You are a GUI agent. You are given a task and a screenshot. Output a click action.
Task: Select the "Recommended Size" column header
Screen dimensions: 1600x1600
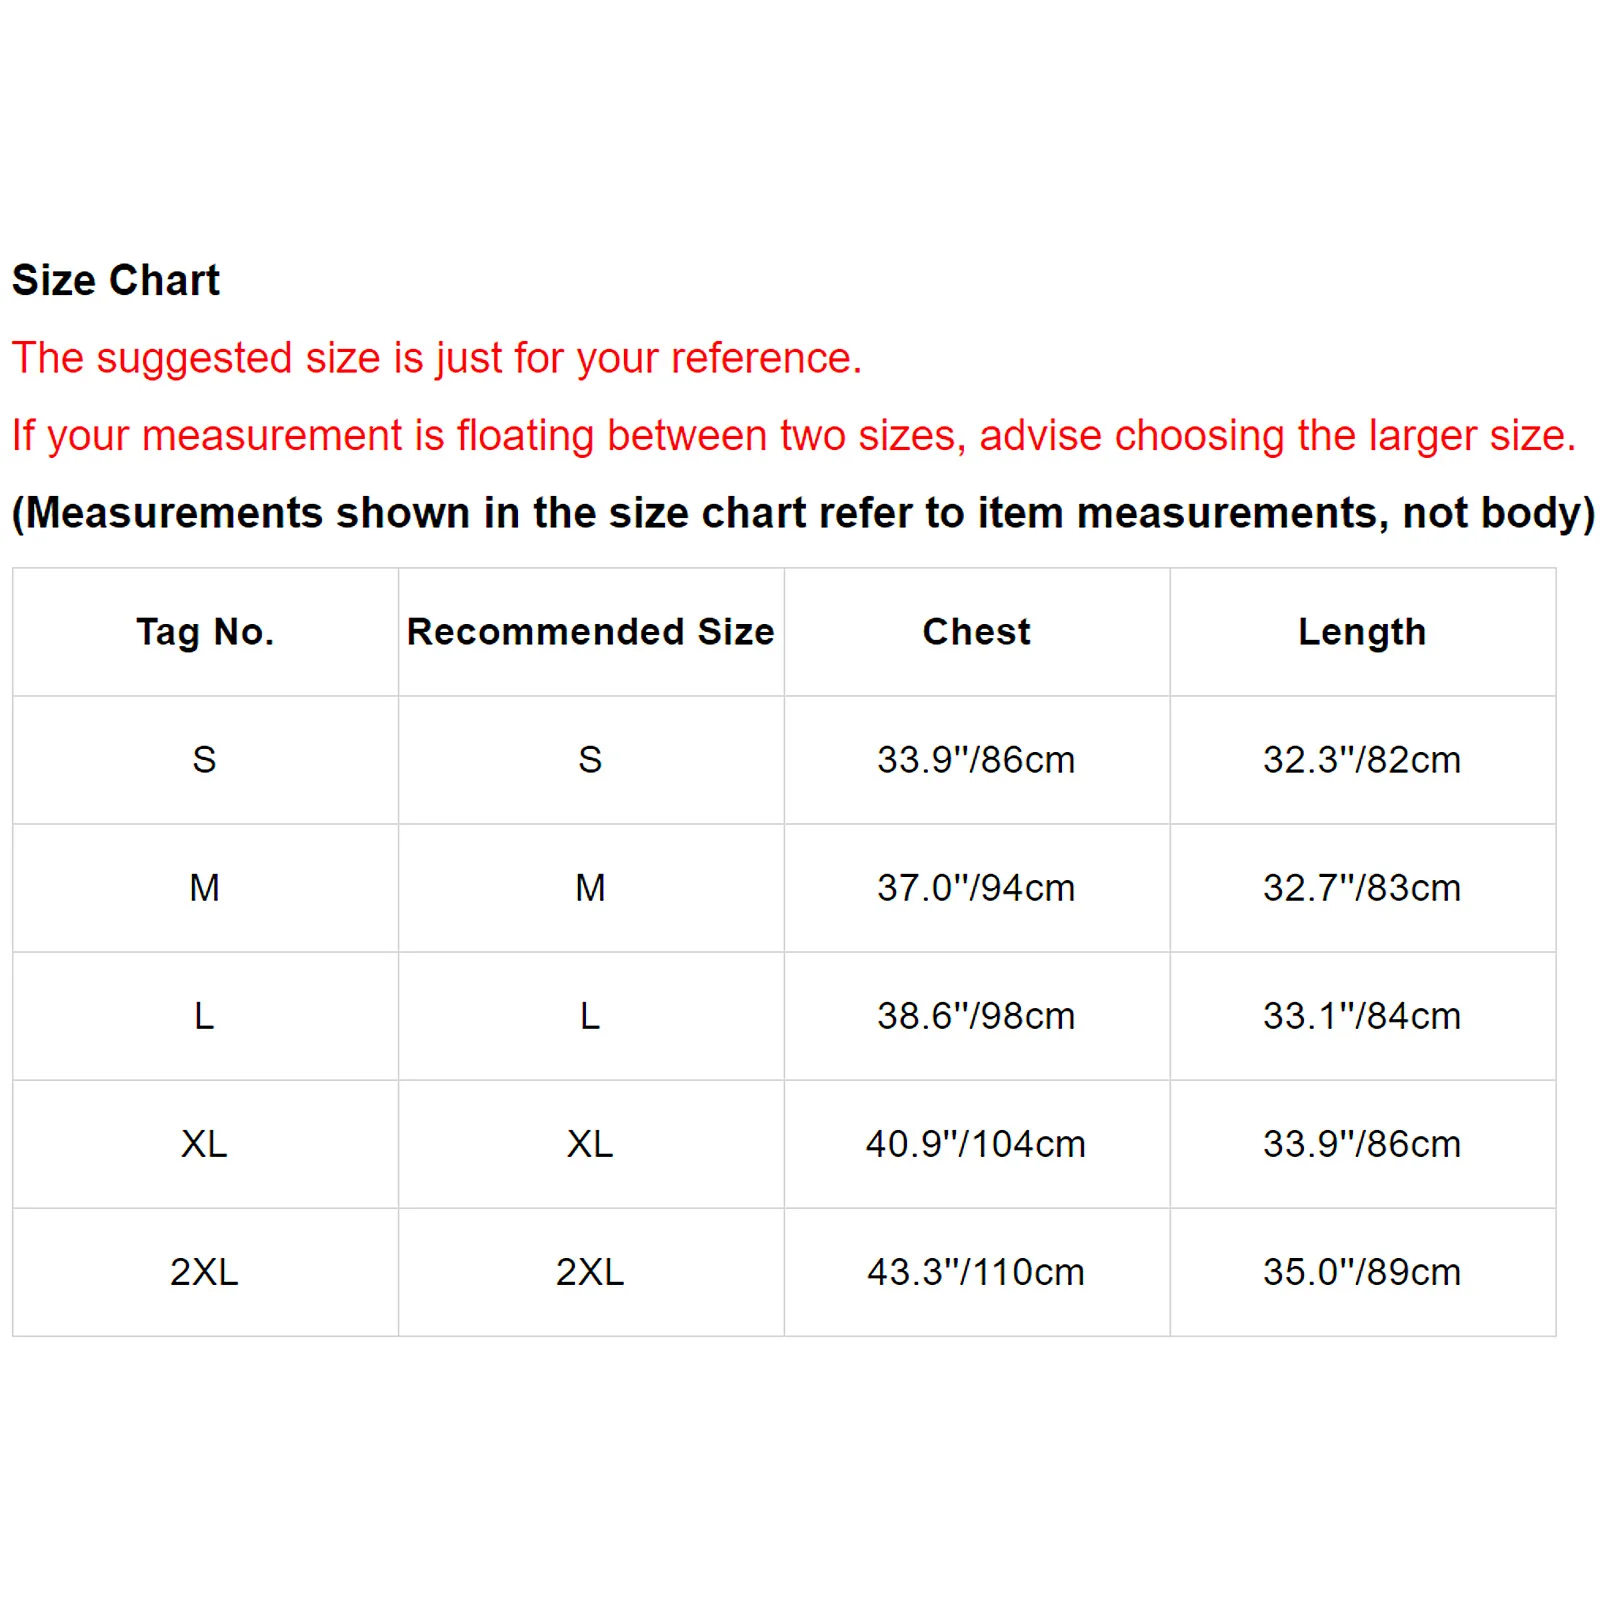point(591,632)
